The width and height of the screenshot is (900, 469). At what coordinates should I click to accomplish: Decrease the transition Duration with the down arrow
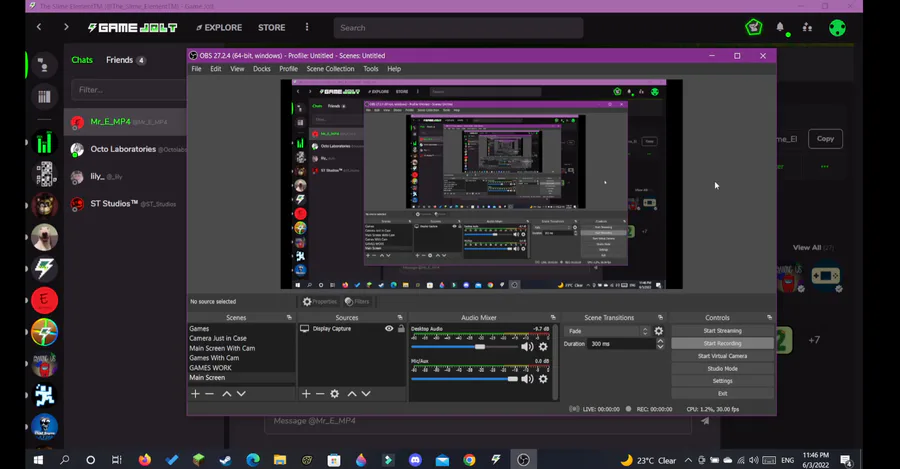pyautogui.click(x=660, y=347)
